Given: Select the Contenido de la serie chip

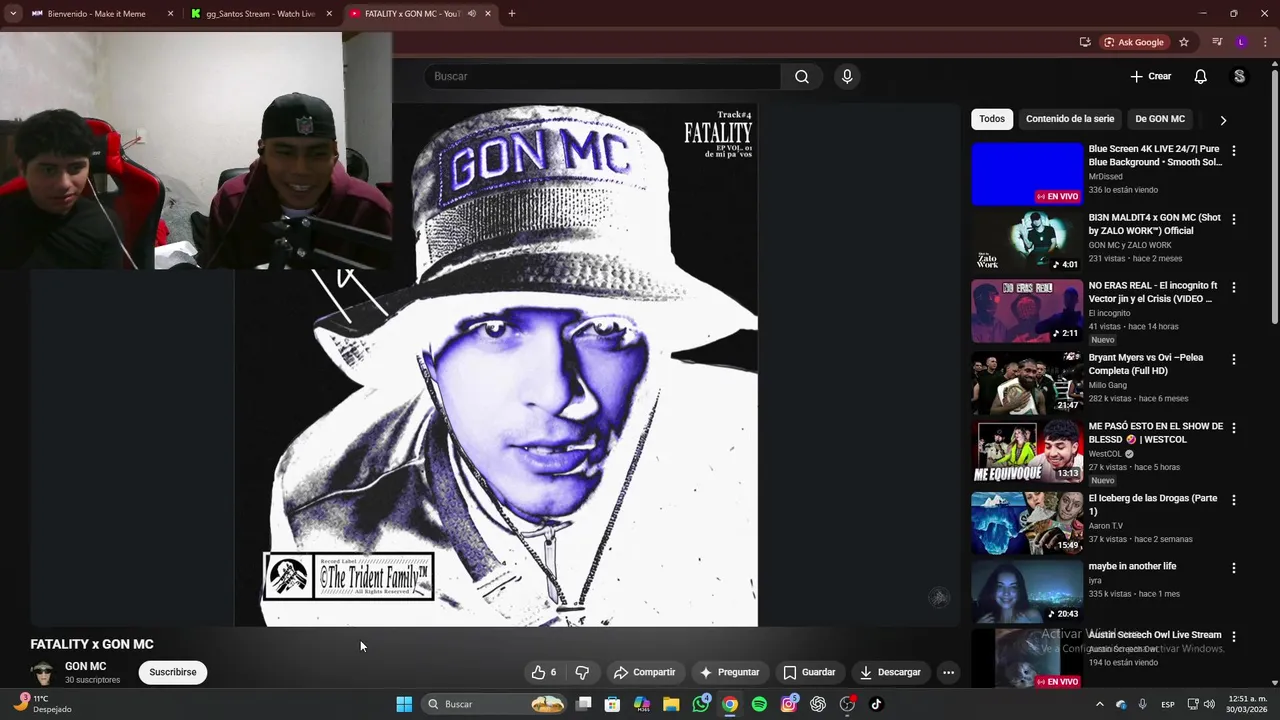Looking at the screenshot, I should tap(1069, 119).
